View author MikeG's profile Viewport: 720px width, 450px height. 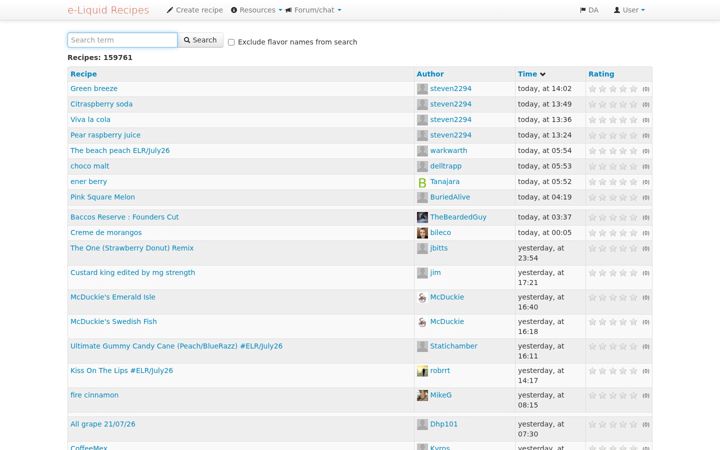click(x=441, y=395)
